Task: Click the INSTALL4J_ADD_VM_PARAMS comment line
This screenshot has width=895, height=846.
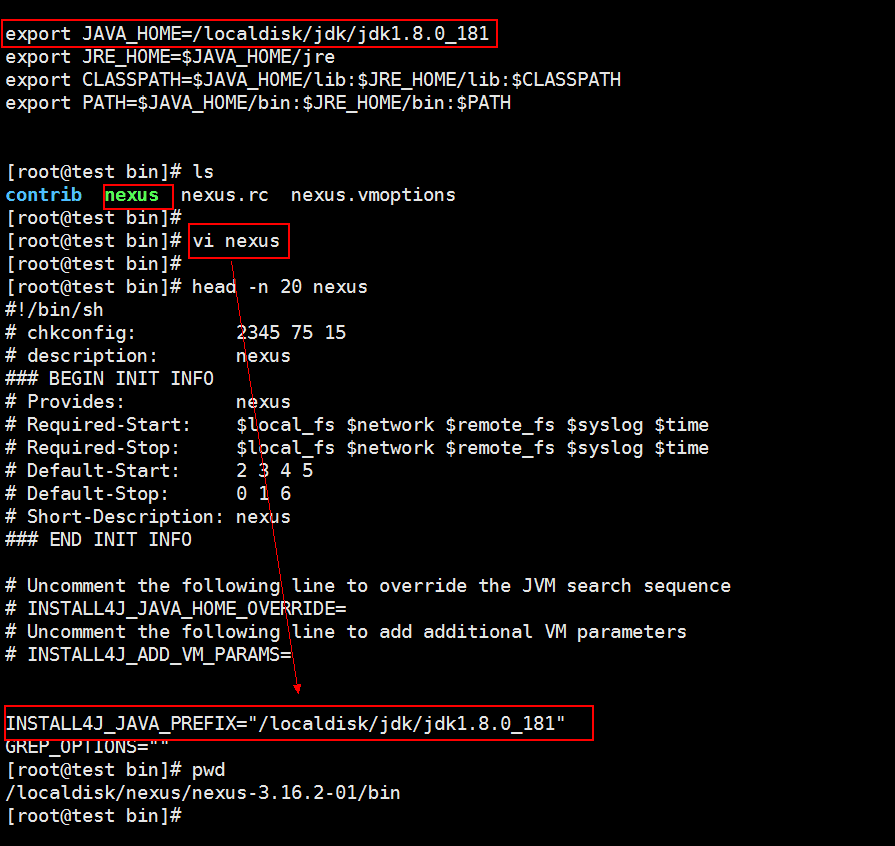Action: pyautogui.click(x=148, y=654)
